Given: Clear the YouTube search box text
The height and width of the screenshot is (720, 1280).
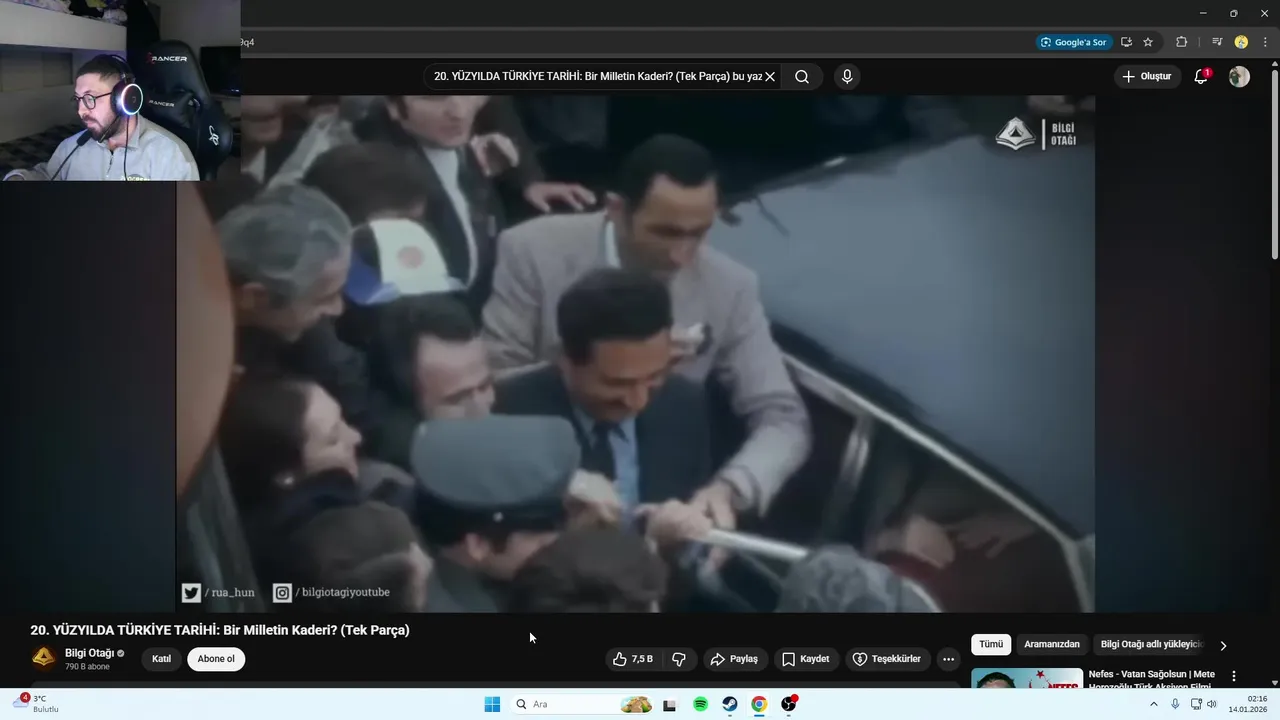Looking at the screenshot, I should click(x=770, y=76).
